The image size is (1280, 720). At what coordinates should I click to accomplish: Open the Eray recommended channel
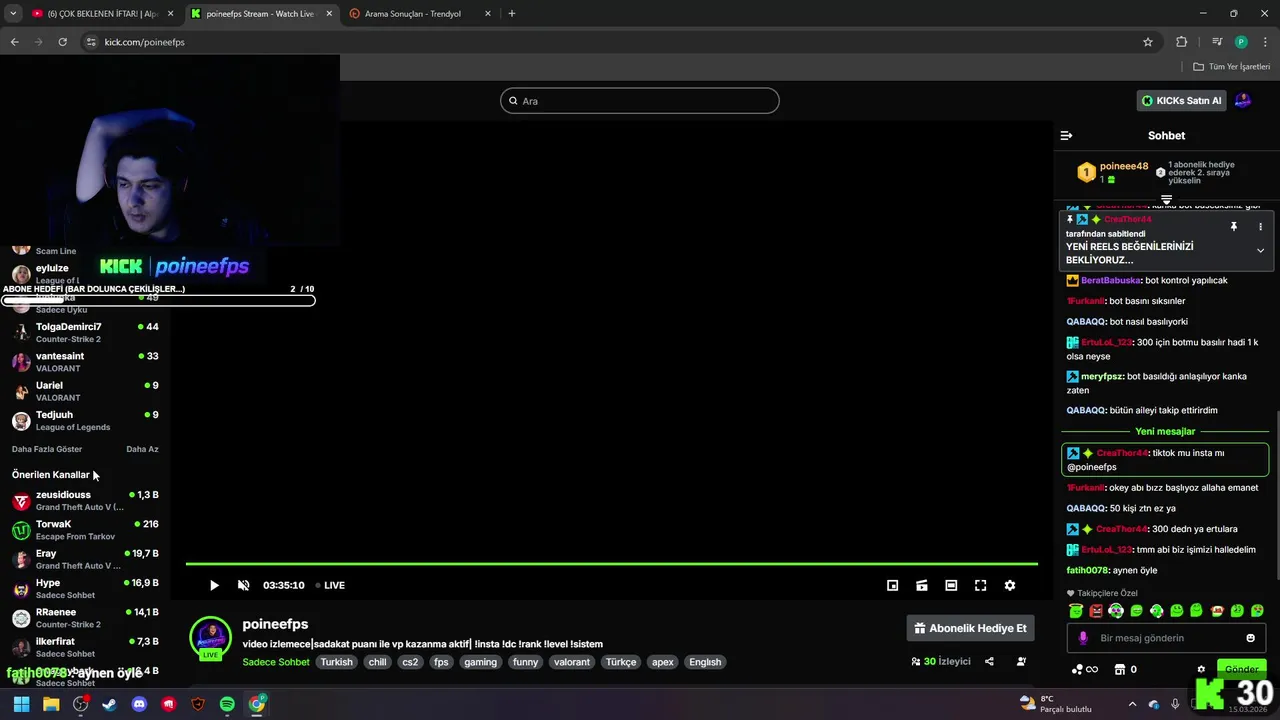pyautogui.click(x=85, y=559)
